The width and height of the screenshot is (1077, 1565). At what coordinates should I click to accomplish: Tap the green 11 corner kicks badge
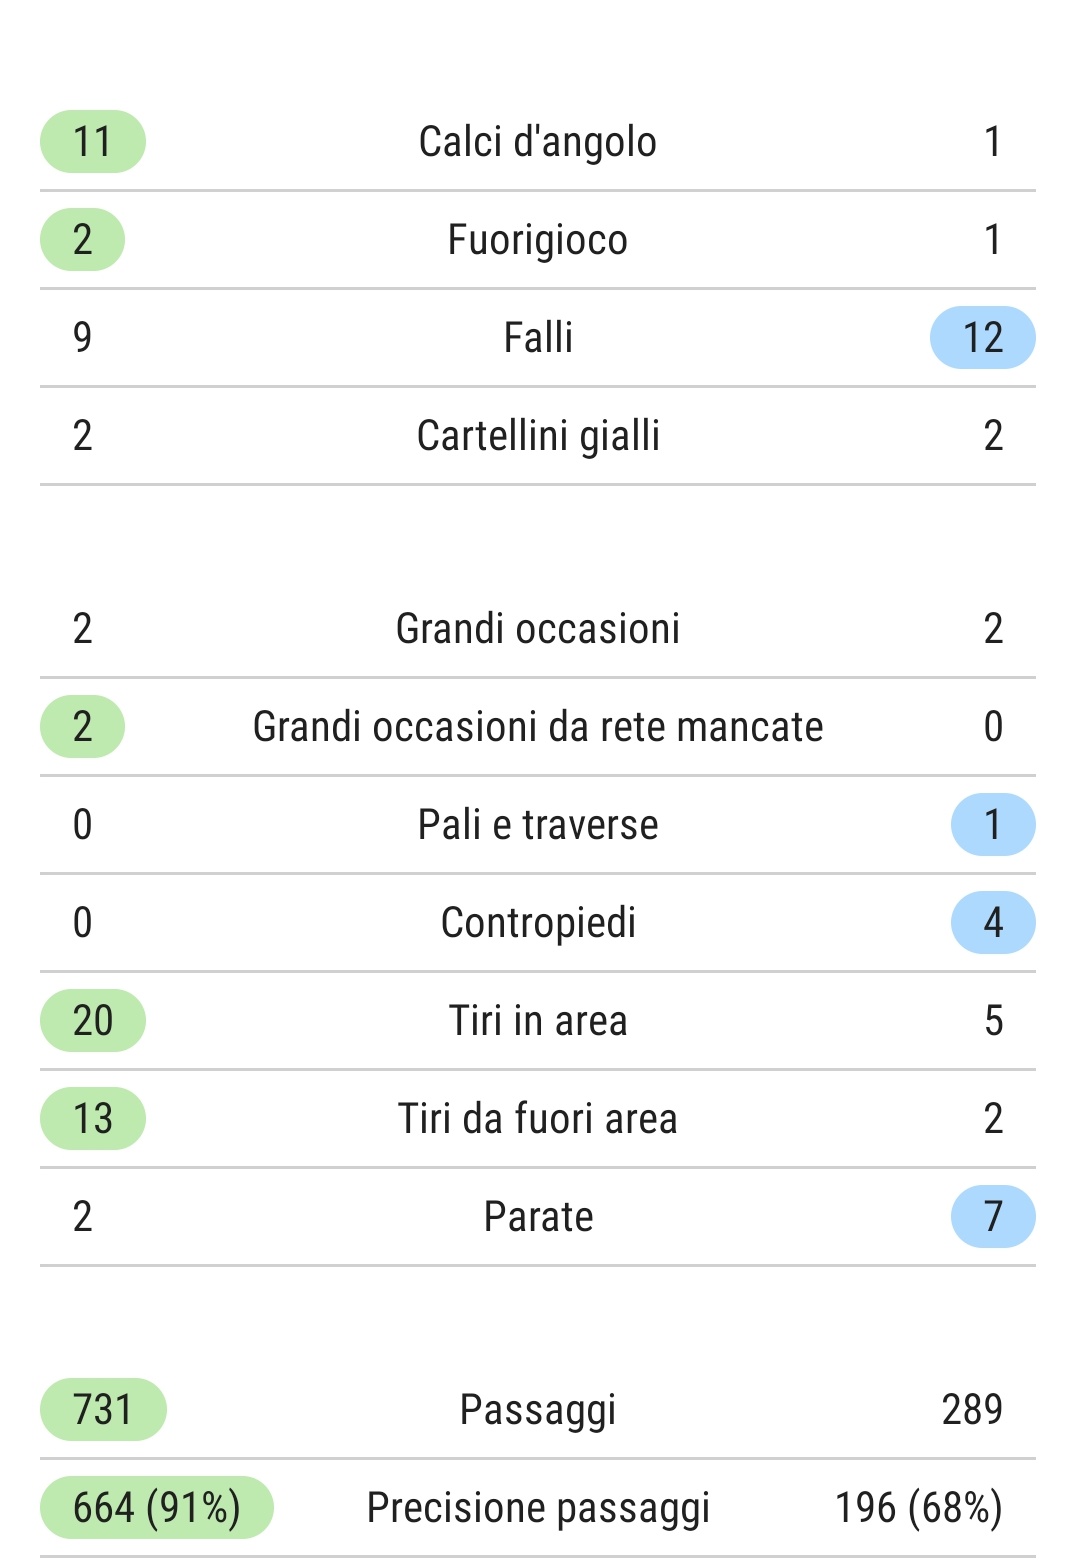click(x=93, y=141)
